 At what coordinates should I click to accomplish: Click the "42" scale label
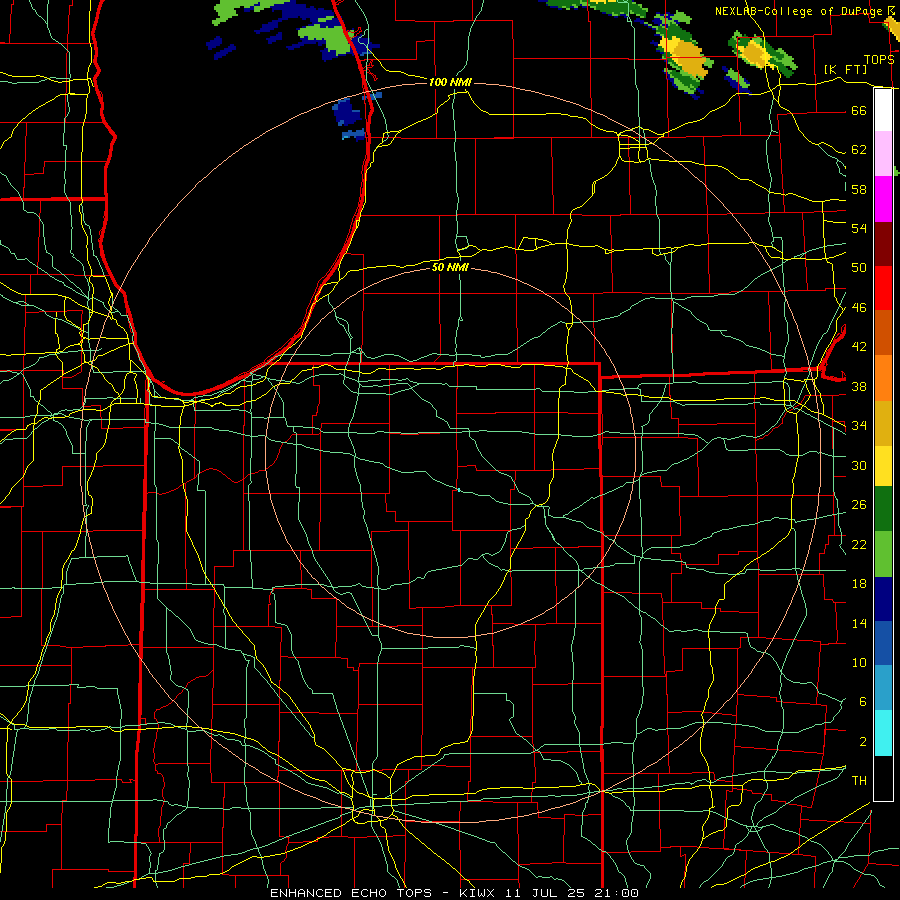(859, 347)
